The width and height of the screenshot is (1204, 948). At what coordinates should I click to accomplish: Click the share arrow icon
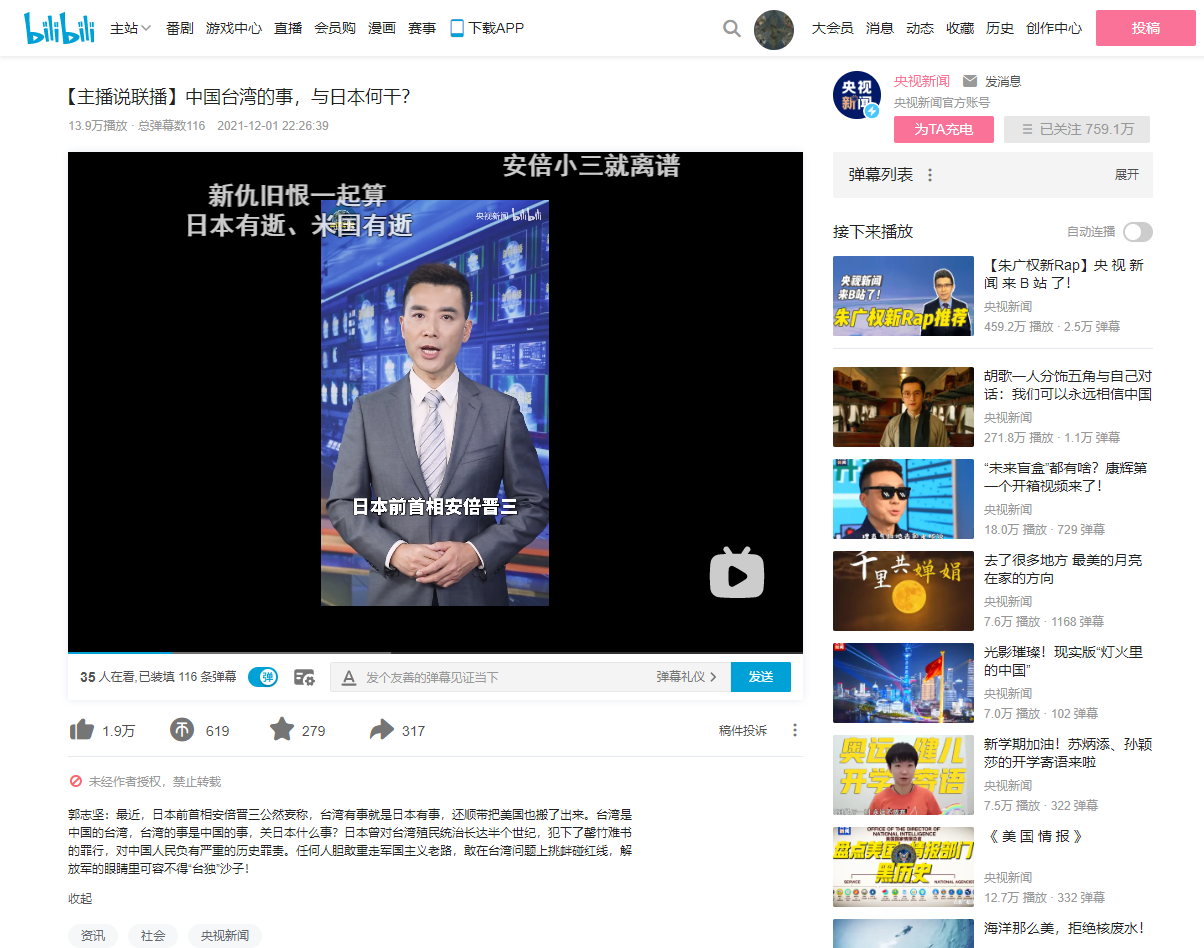(381, 730)
